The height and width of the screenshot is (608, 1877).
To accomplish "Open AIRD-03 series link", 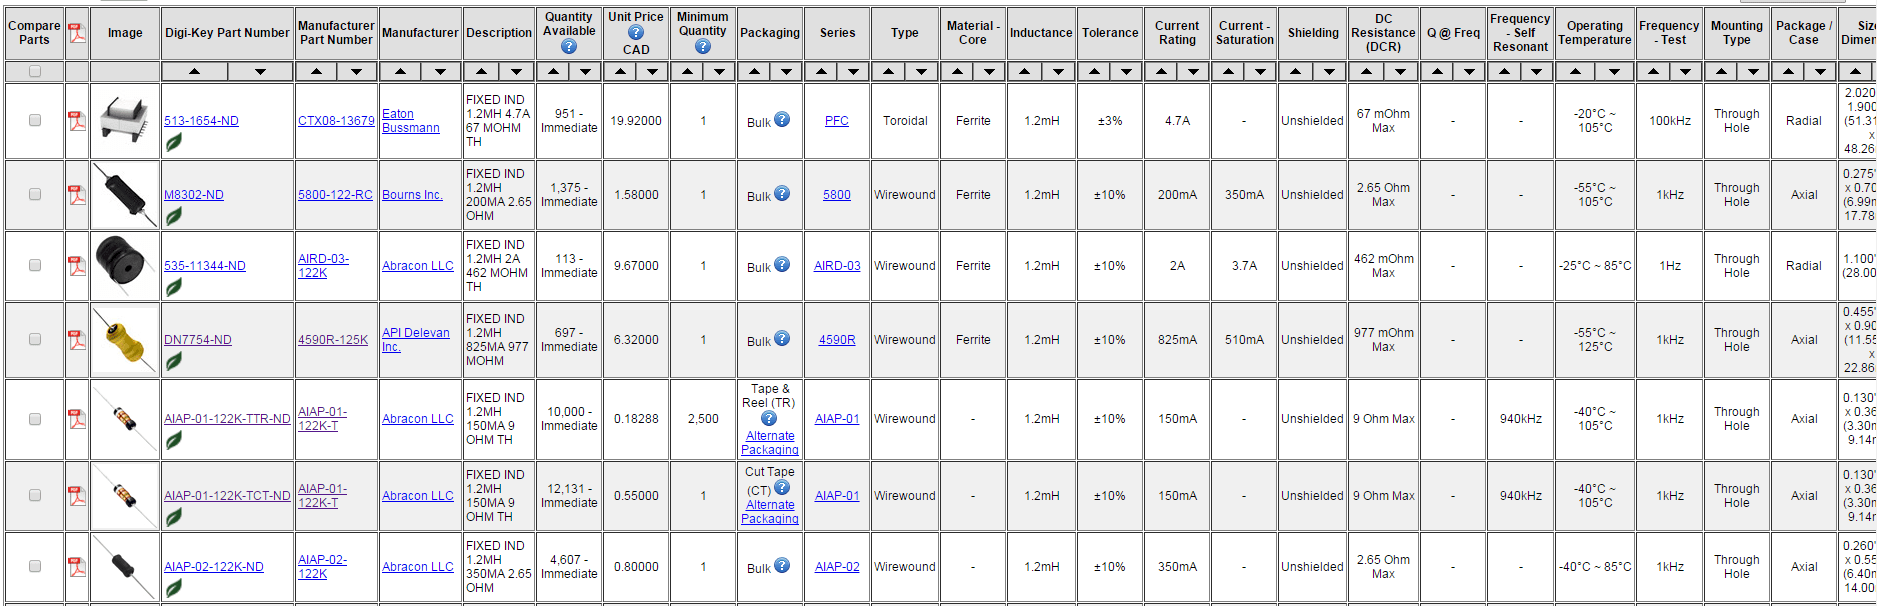I will pos(837,266).
